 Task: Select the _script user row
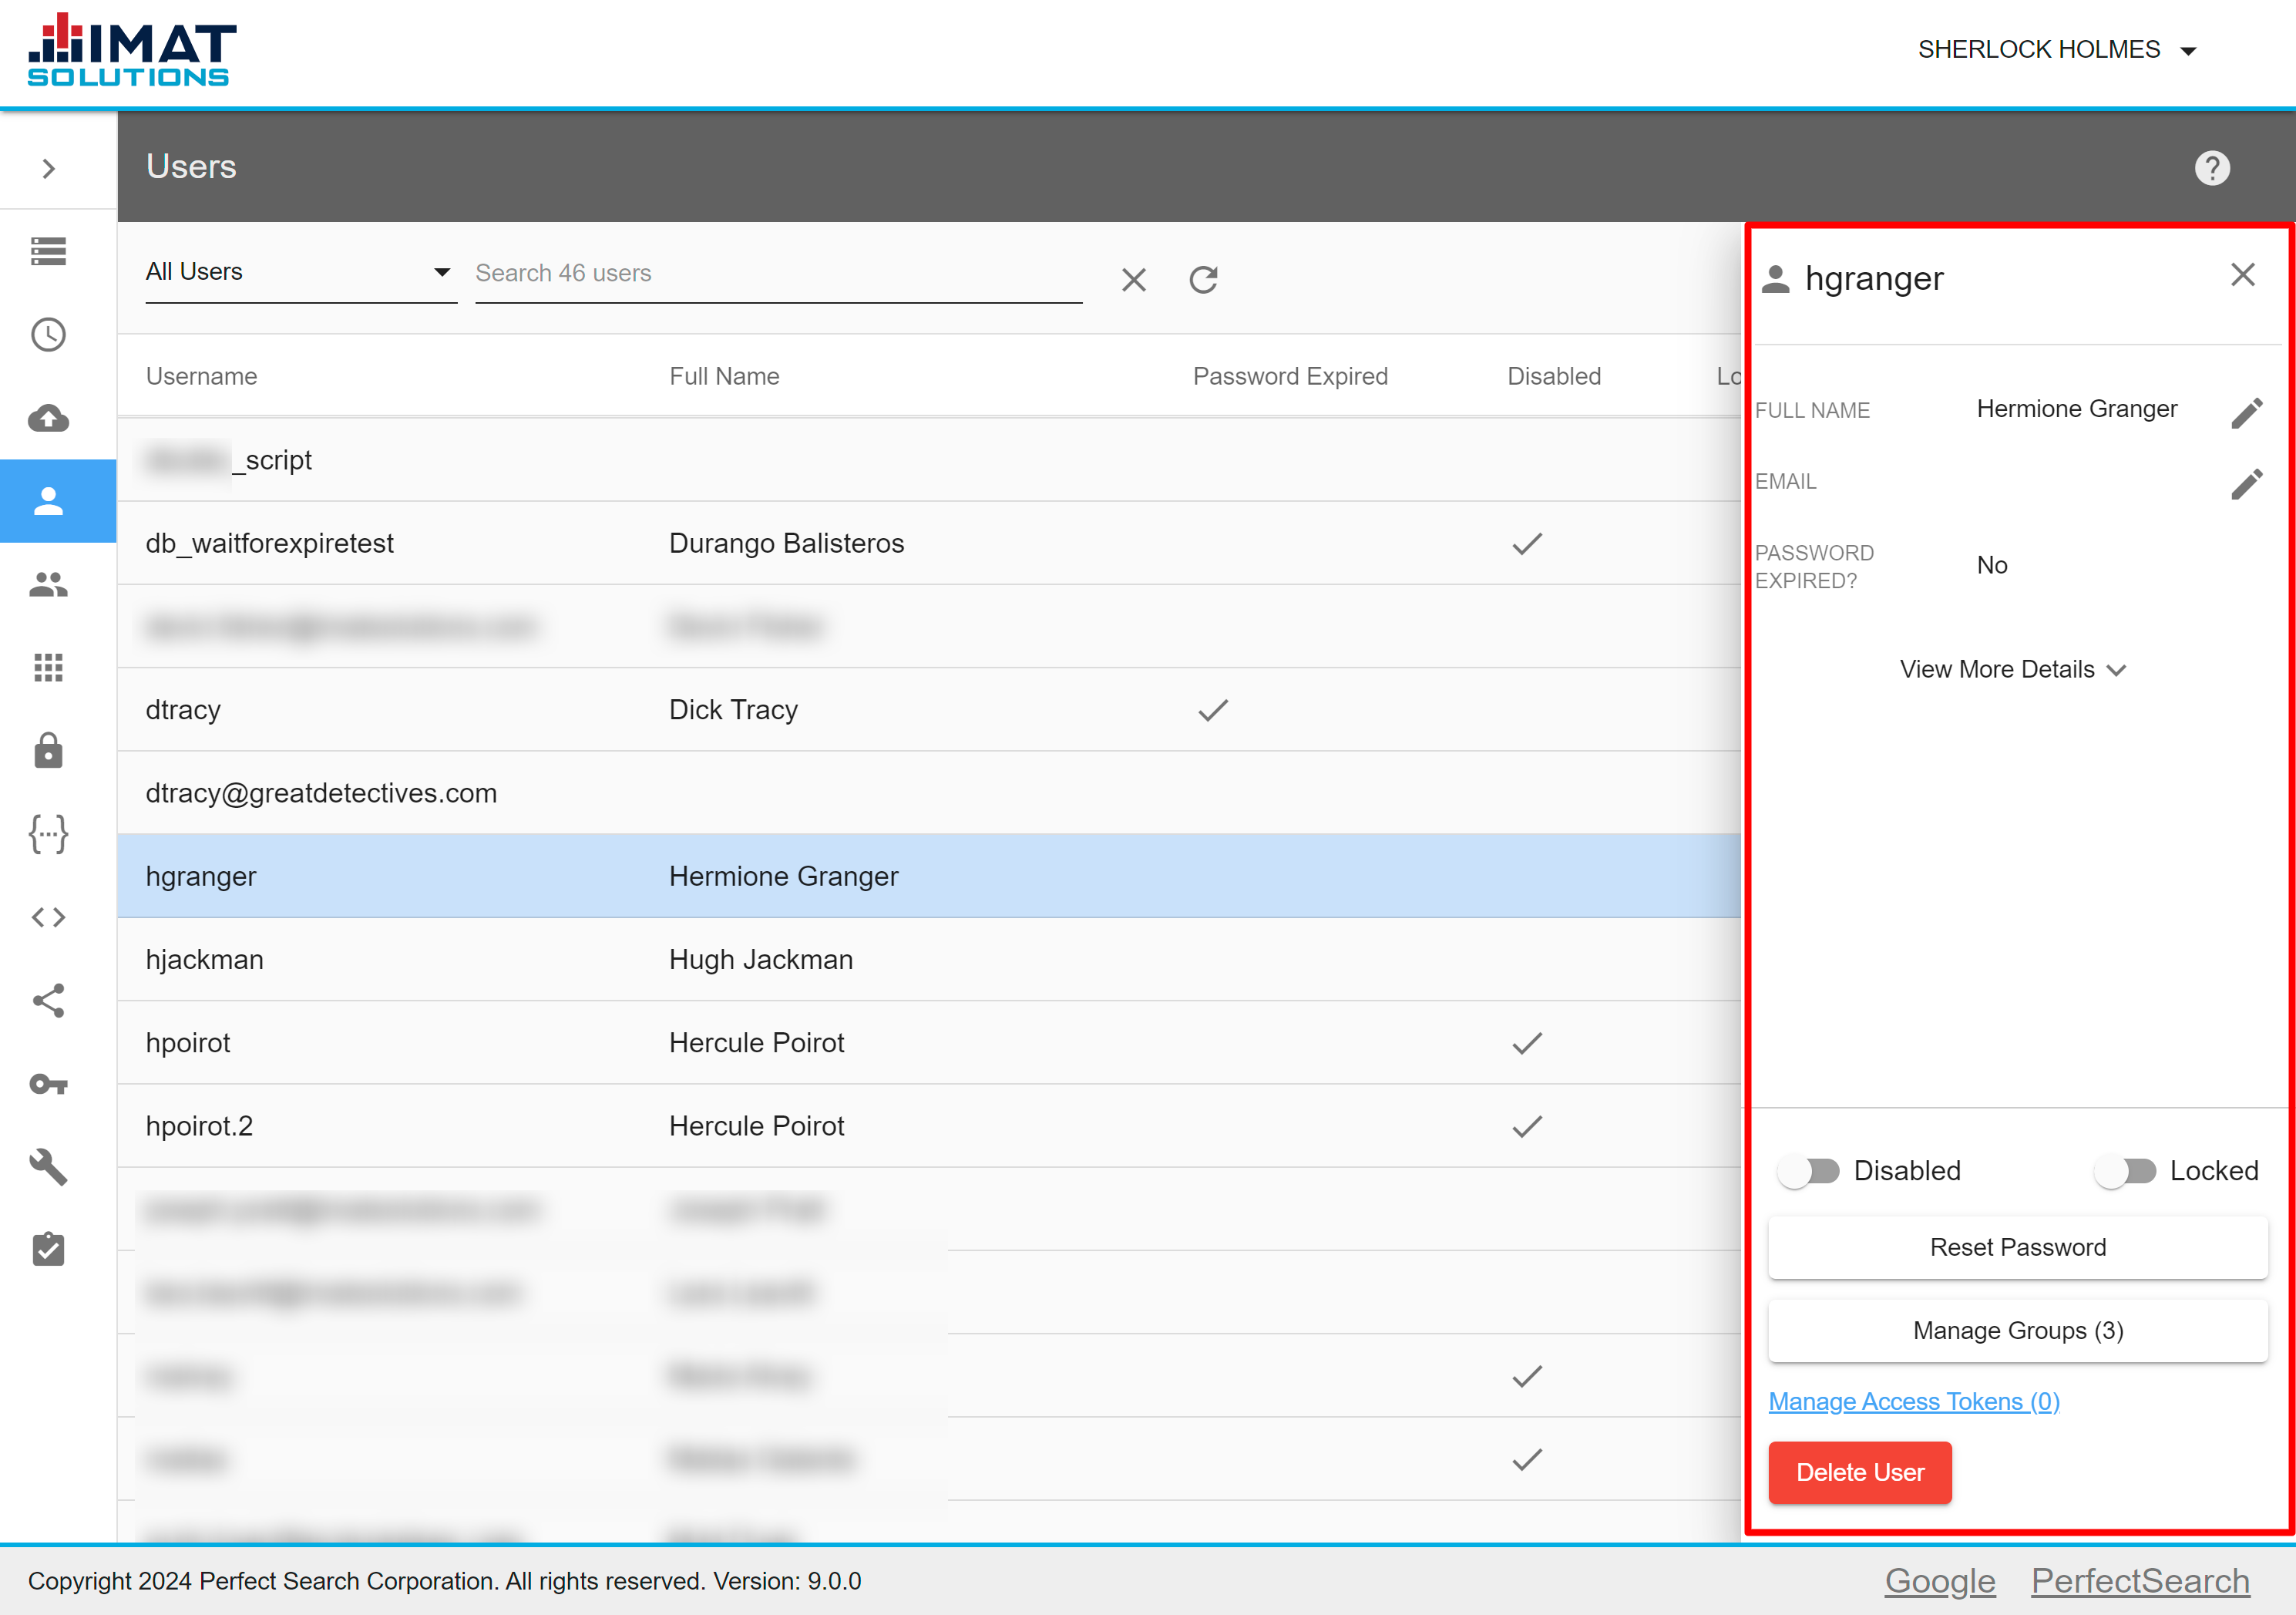(x=929, y=460)
